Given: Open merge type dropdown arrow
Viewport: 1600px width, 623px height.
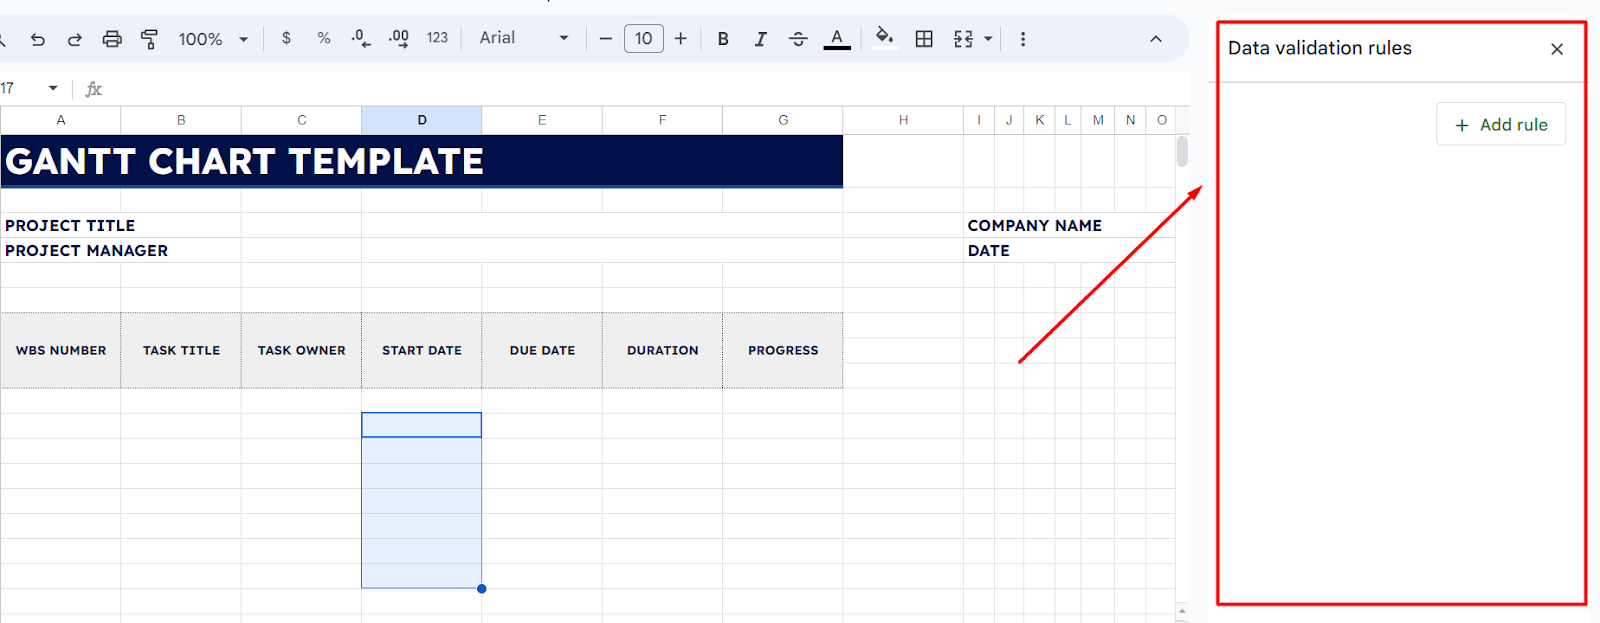Looking at the screenshot, I should point(988,39).
